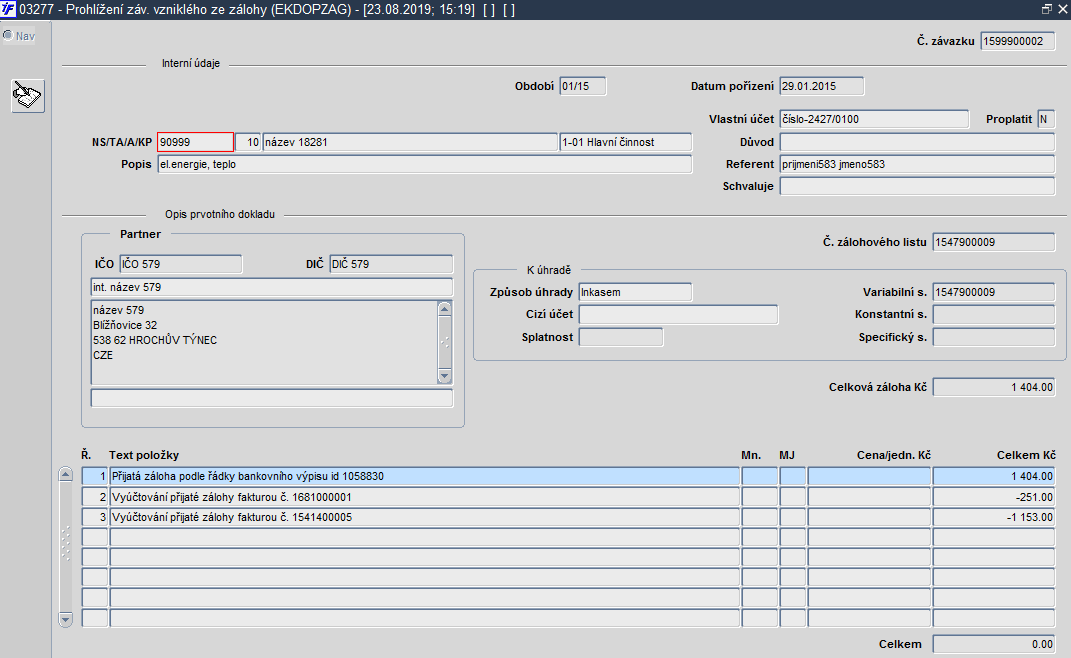Click the NS field containing 90999
The height and width of the screenshot is (658, 1071).
[195, 142]
